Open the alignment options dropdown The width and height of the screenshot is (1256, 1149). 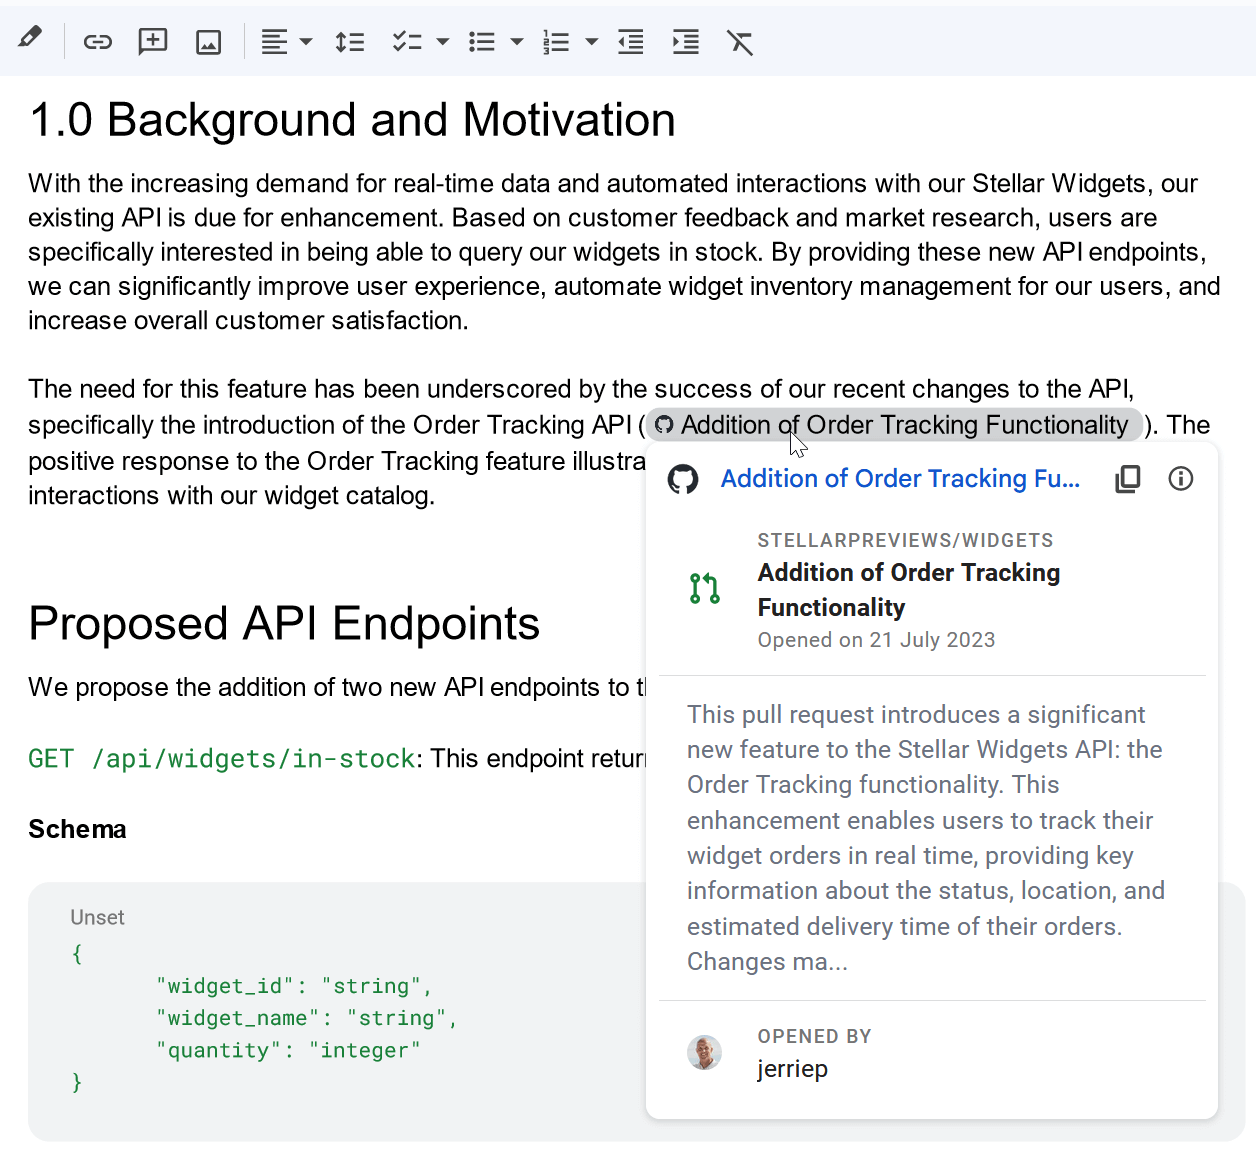tap(305, 42)
